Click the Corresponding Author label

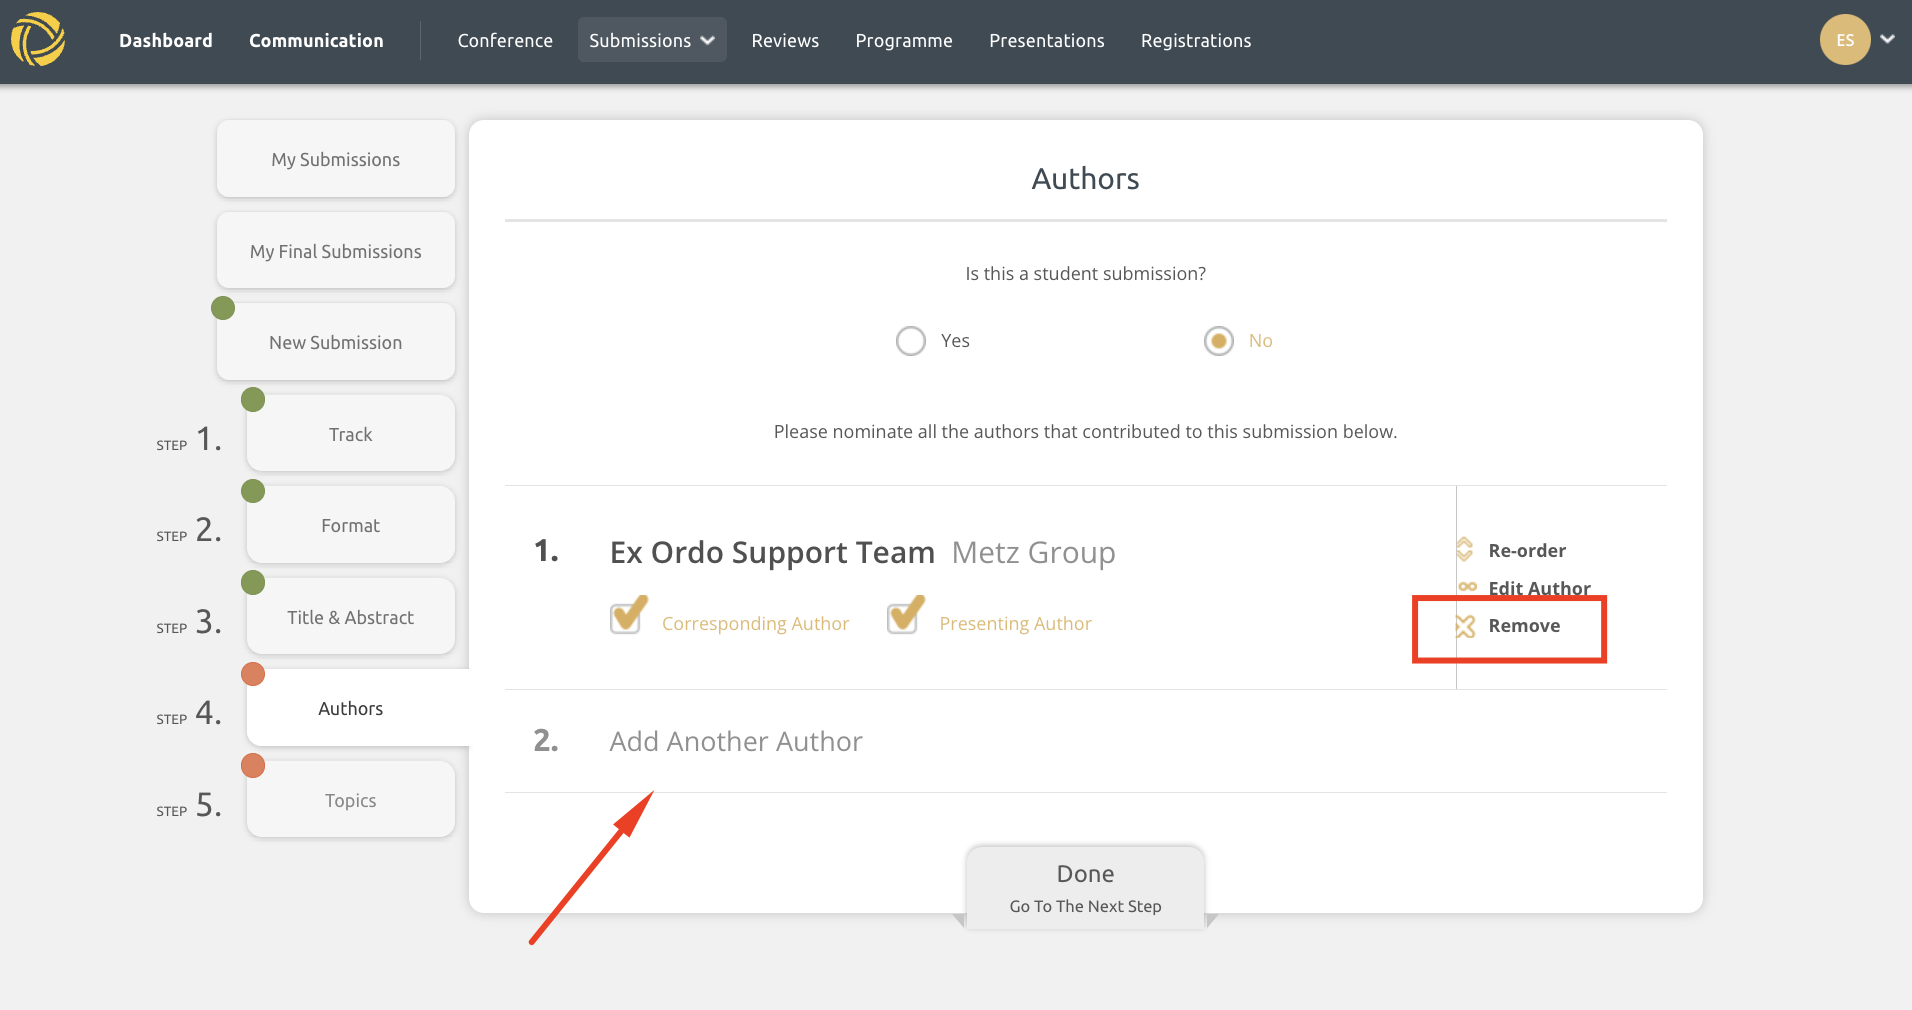point(755,623)
